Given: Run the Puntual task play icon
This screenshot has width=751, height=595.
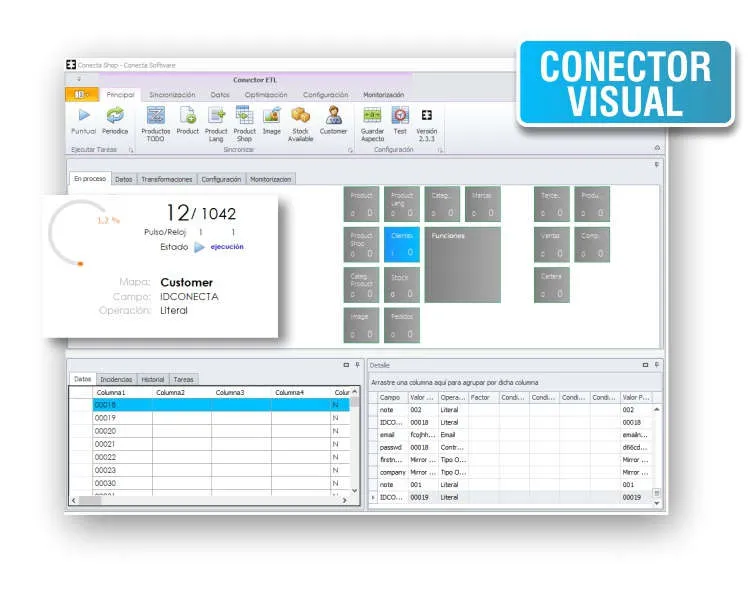Looking at the screenshot, I should pos(84,115).
